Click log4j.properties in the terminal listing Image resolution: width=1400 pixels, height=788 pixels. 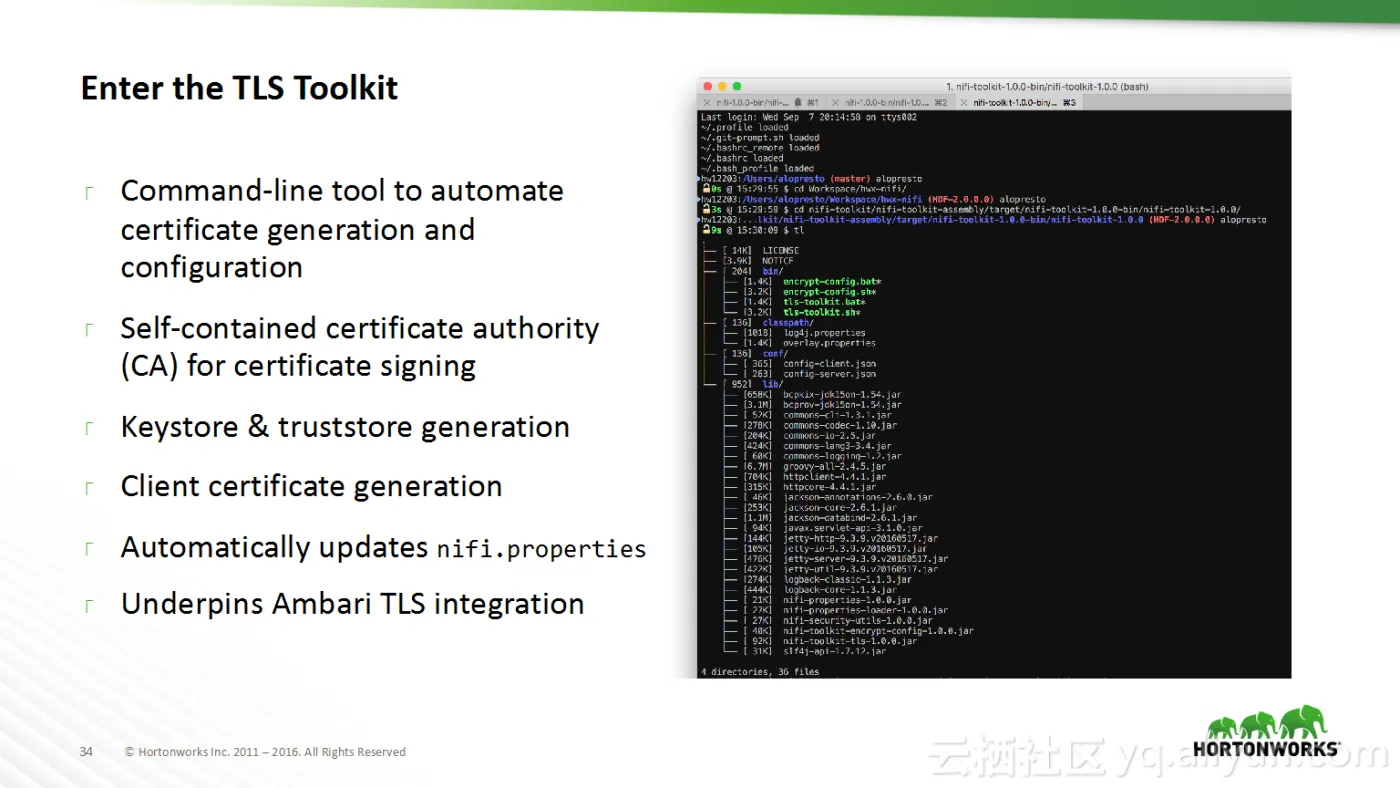pyautogui.click(x=824, y=333)
